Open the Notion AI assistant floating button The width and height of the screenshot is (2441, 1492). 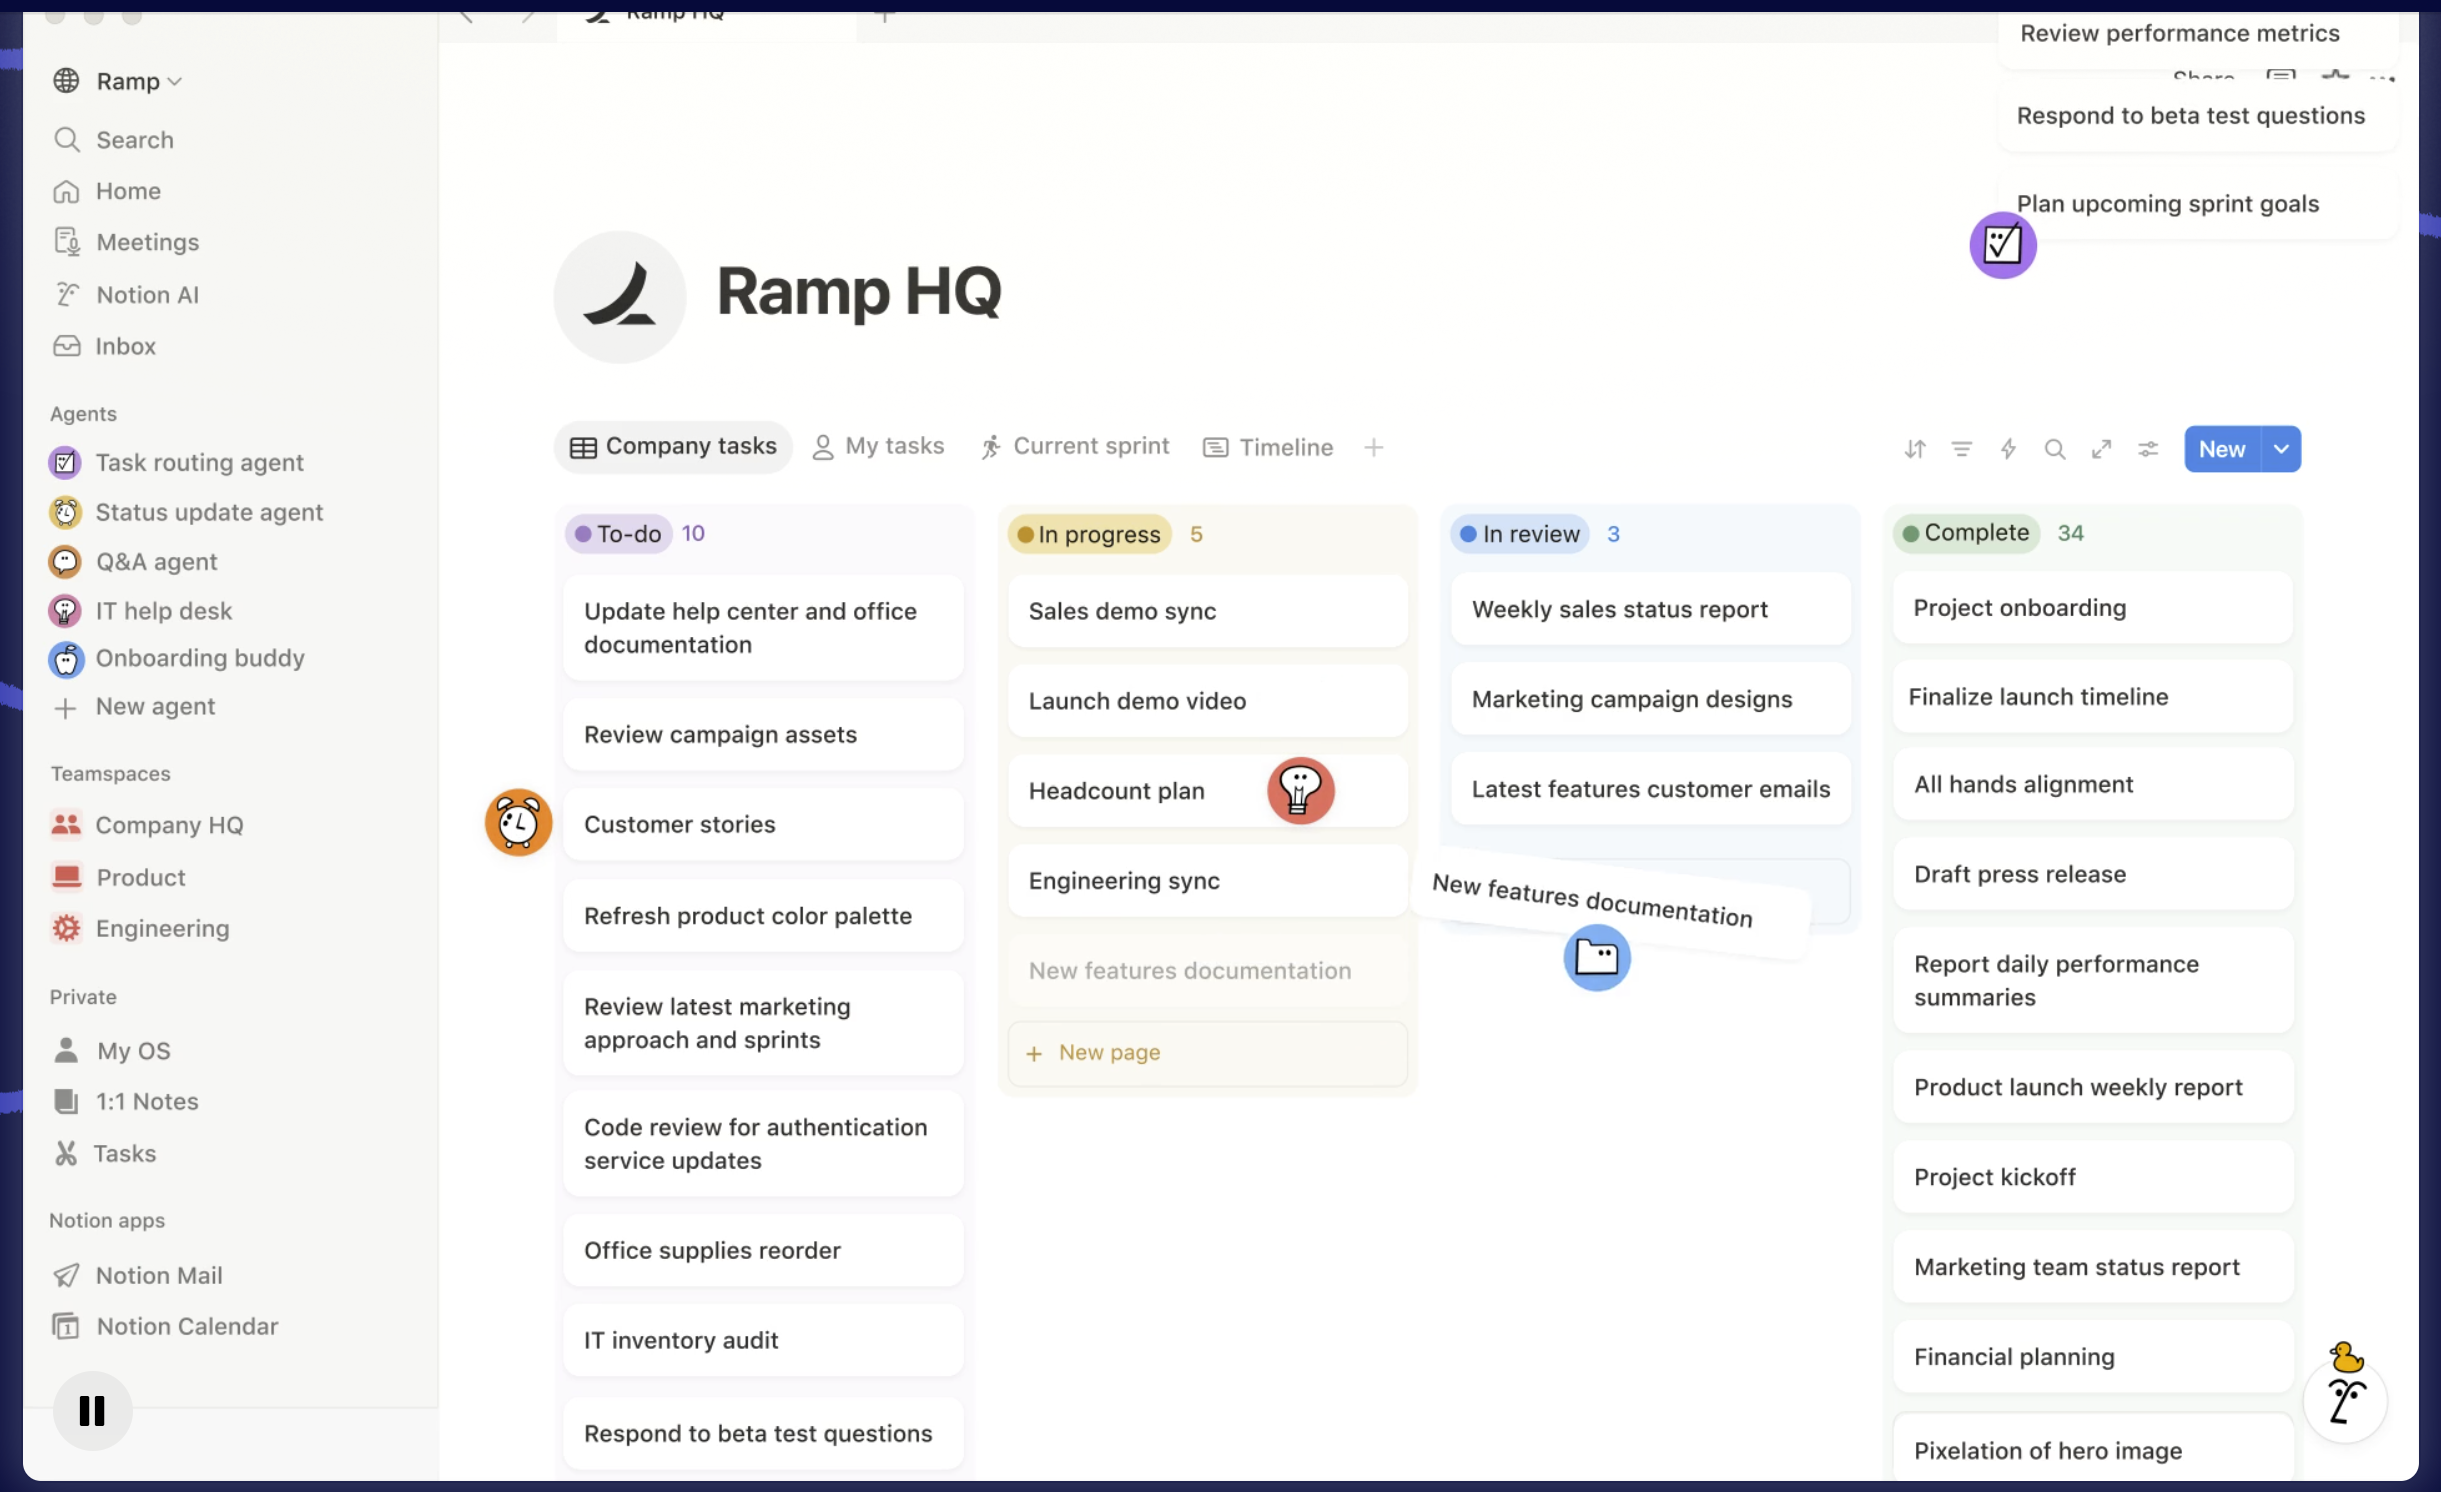click(x=2345, y=1401)
